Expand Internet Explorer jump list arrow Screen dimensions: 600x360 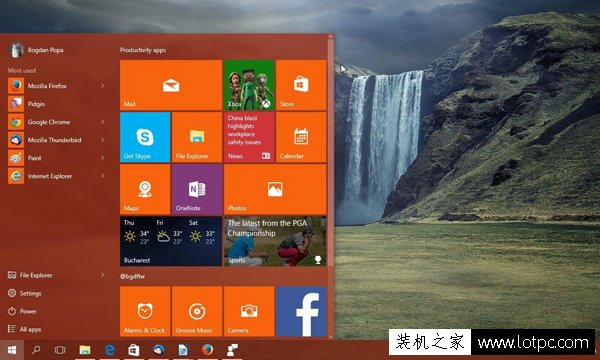point(103,176)
